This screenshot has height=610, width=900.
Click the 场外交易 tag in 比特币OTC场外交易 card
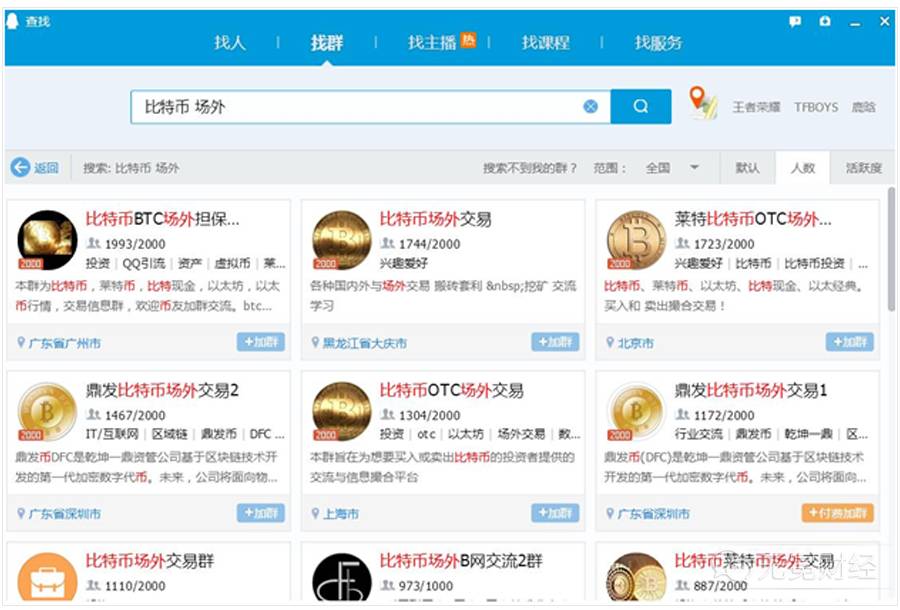coord(521,434)
